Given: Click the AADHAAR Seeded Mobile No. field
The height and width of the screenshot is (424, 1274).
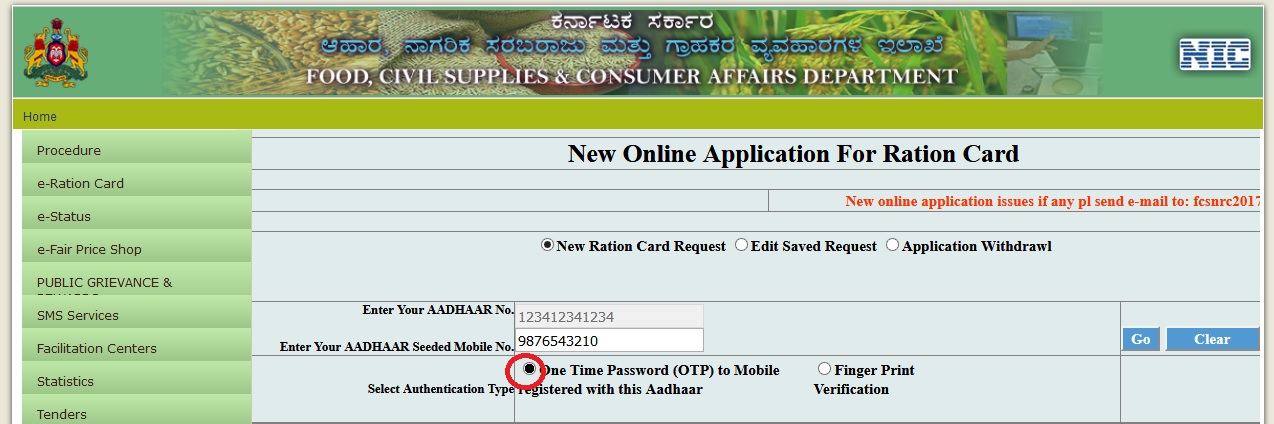Looking at the screenshot, I should pyautogui.click(x=608, y=340).
